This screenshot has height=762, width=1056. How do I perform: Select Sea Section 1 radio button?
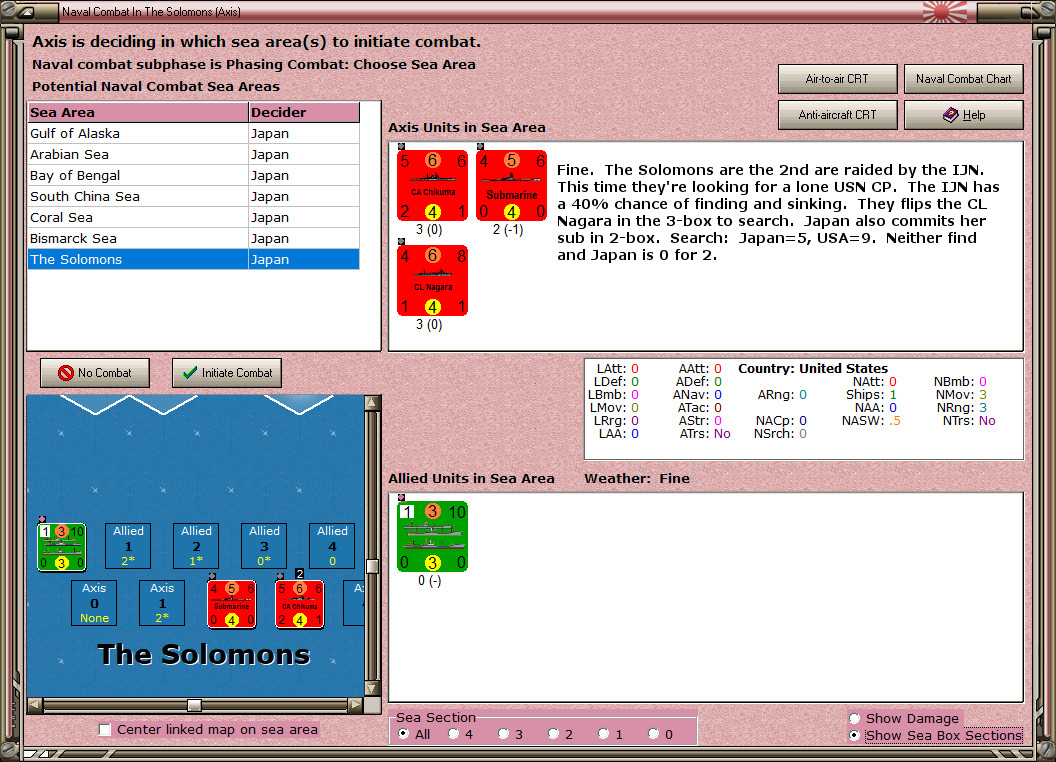pyautogui.click(x=603, y=734)
